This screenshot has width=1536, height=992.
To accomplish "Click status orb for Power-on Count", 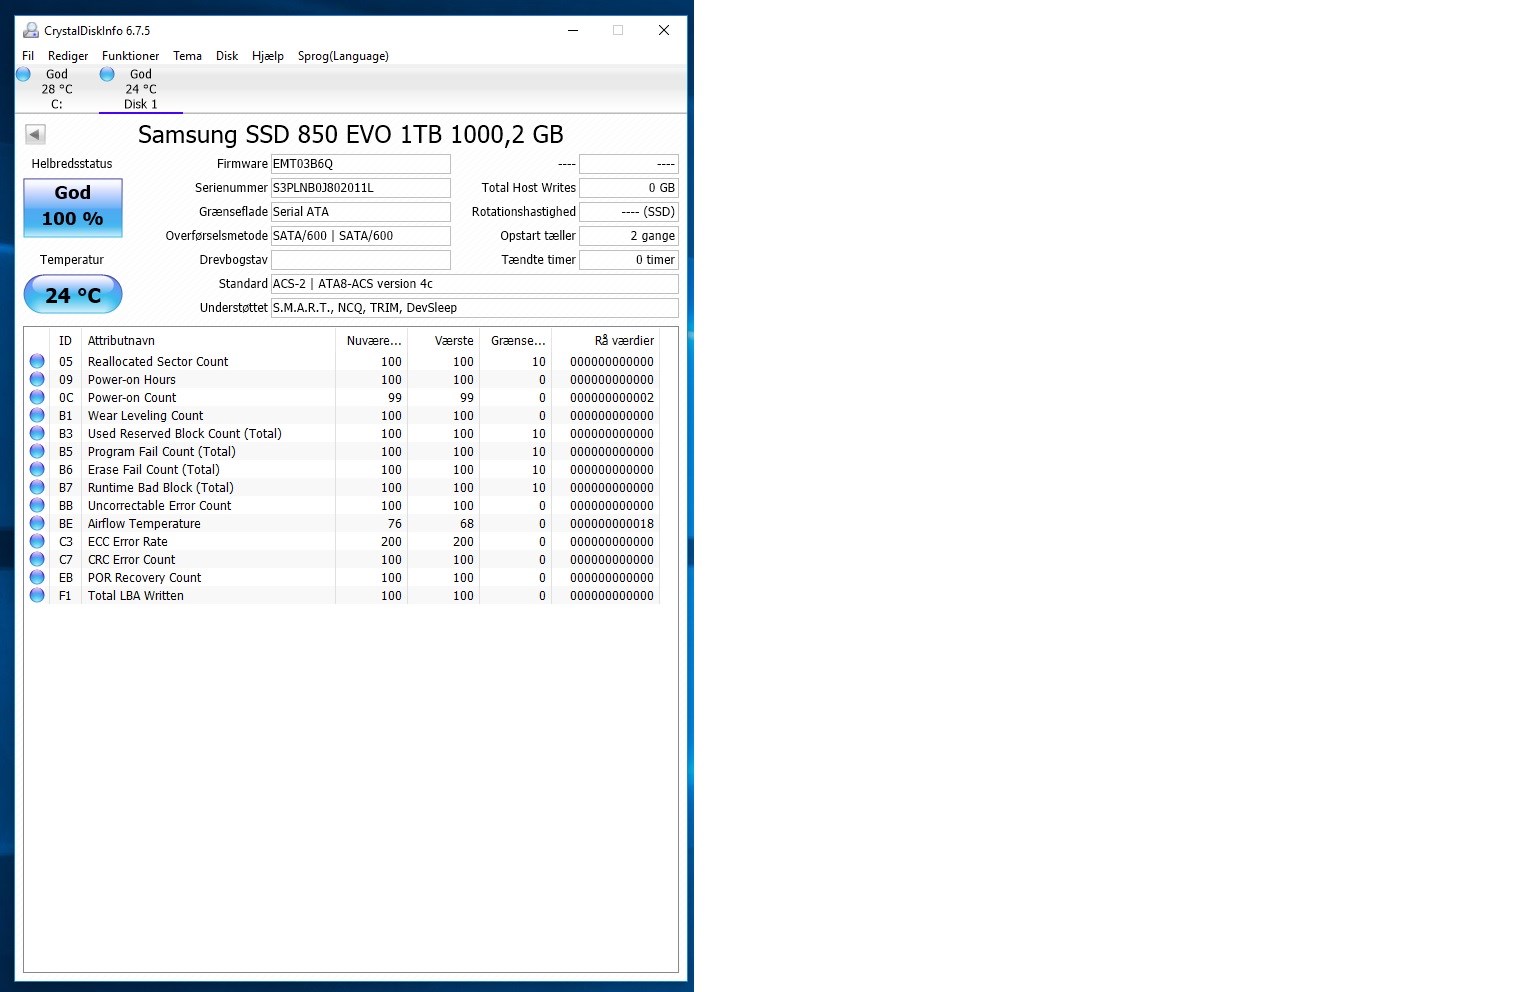I will (37, 397).
